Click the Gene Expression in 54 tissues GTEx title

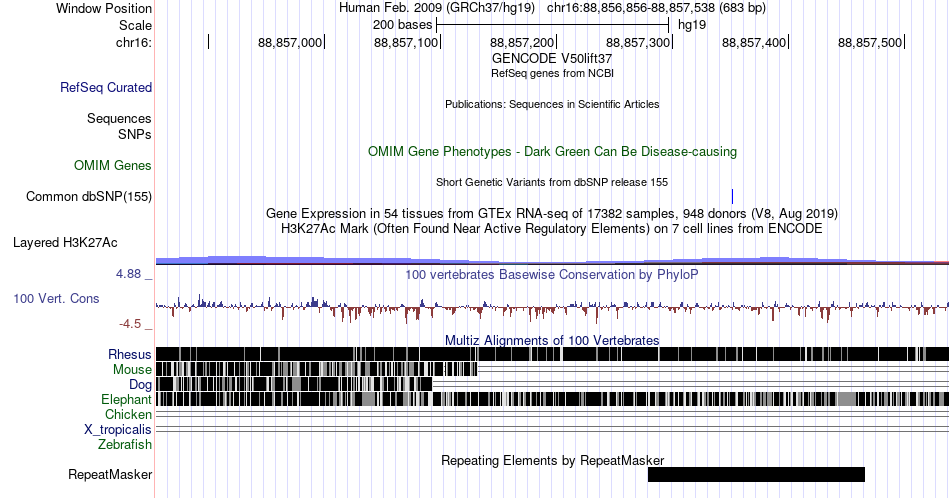pyautogui.click(x=552, y=213)
